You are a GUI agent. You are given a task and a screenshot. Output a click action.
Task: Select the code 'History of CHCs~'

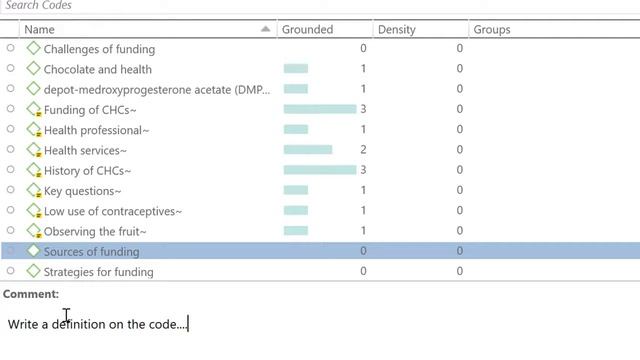[x=87, y=171]
